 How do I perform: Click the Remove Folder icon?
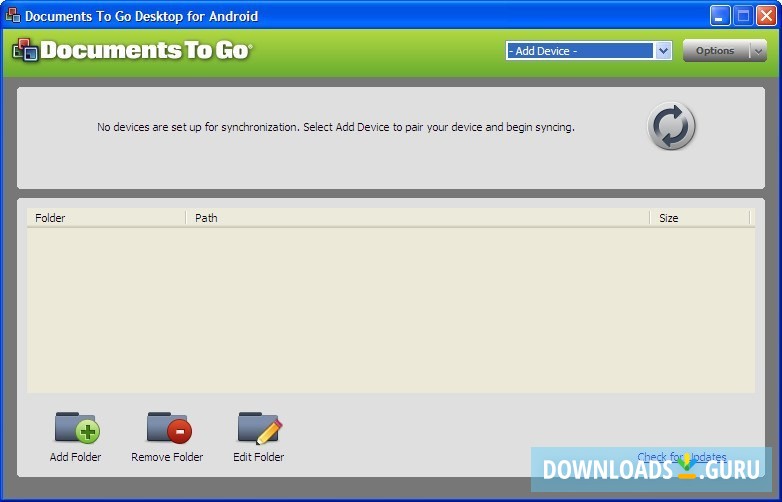point(169,428)
